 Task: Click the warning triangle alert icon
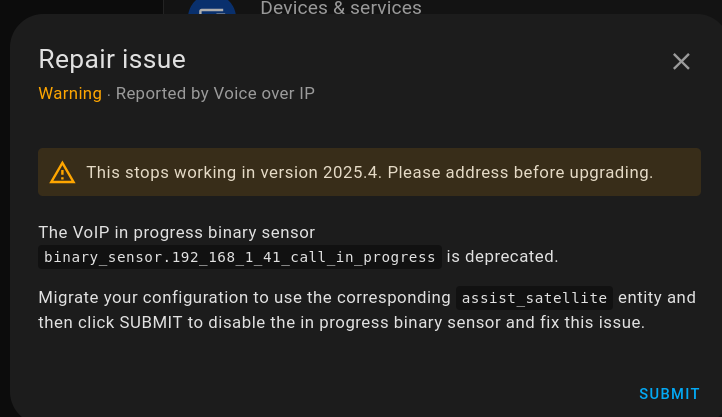(x=63, y=172)
